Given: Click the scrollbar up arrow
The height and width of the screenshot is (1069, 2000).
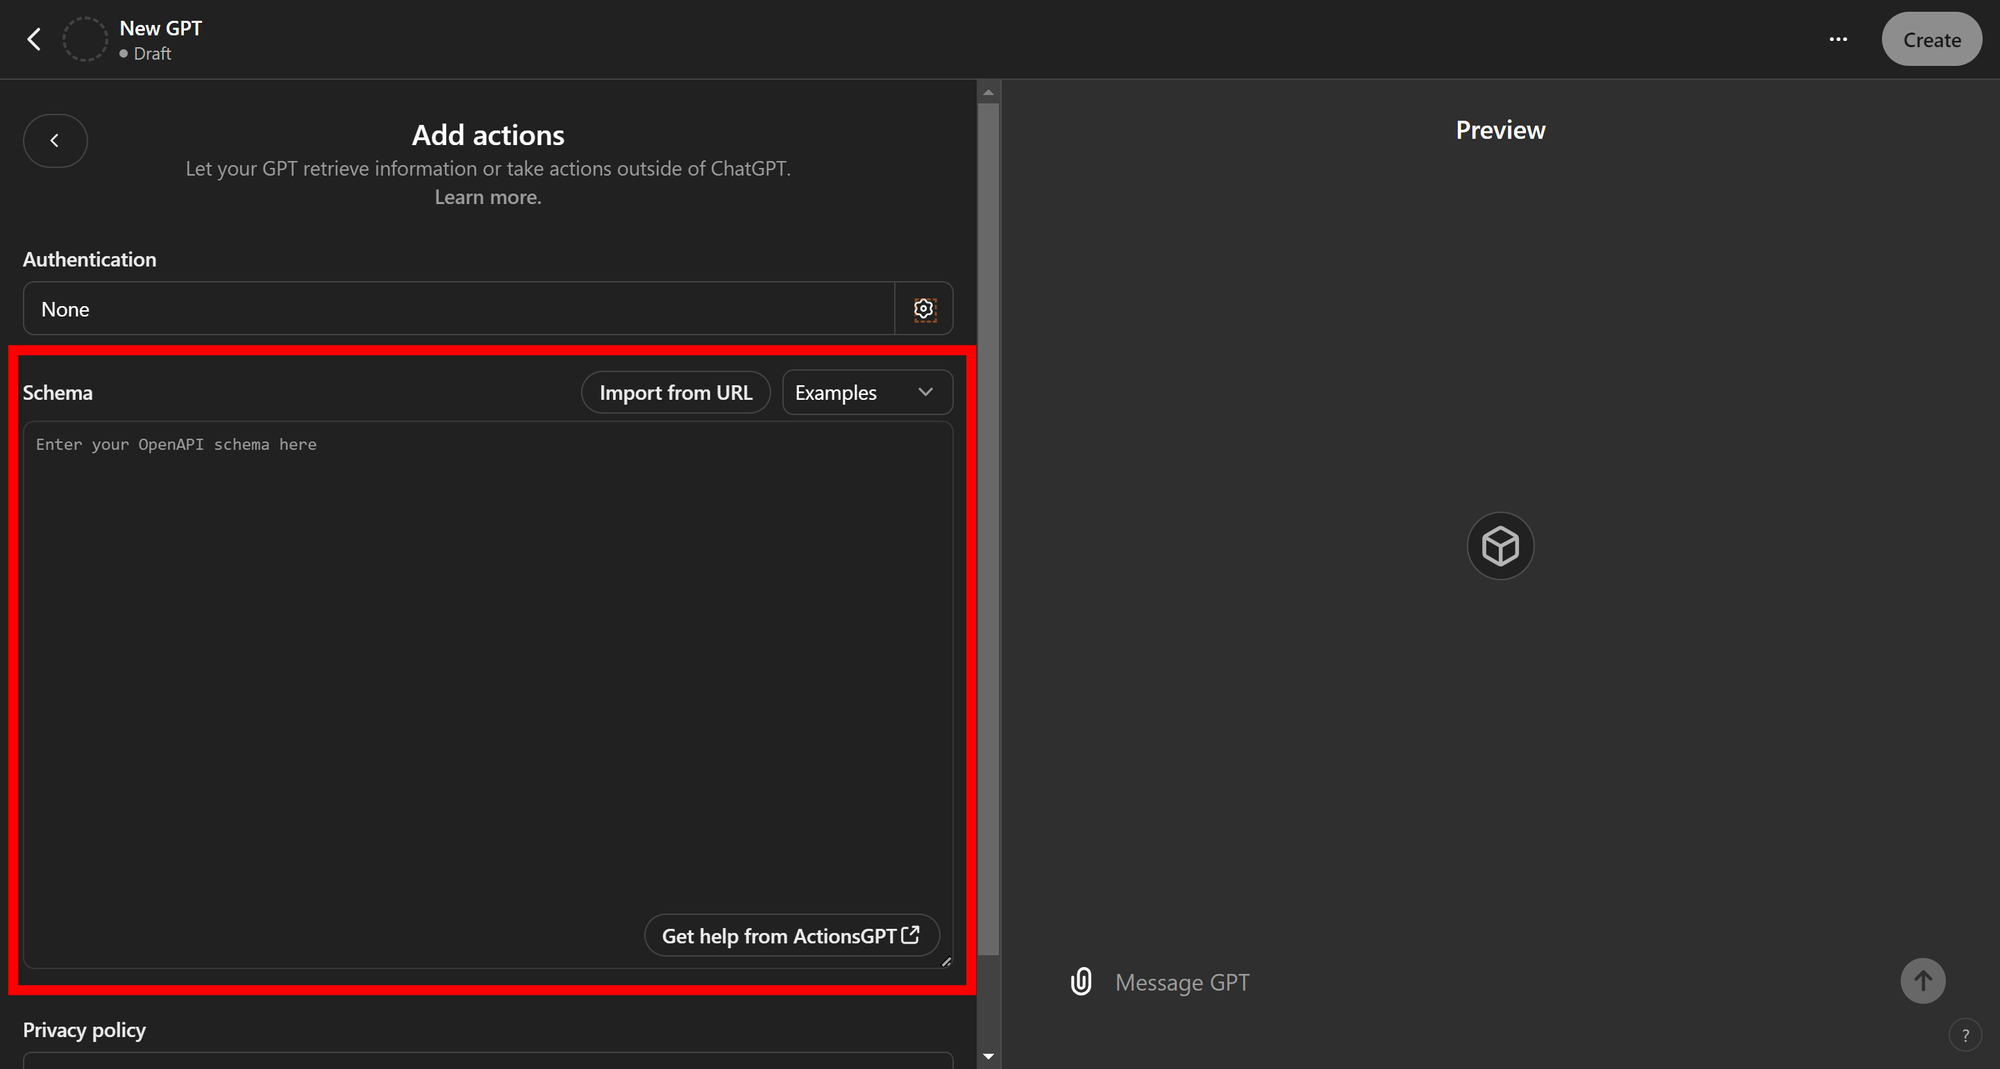Looking at the screenshot, I should [x=988, y=92].
